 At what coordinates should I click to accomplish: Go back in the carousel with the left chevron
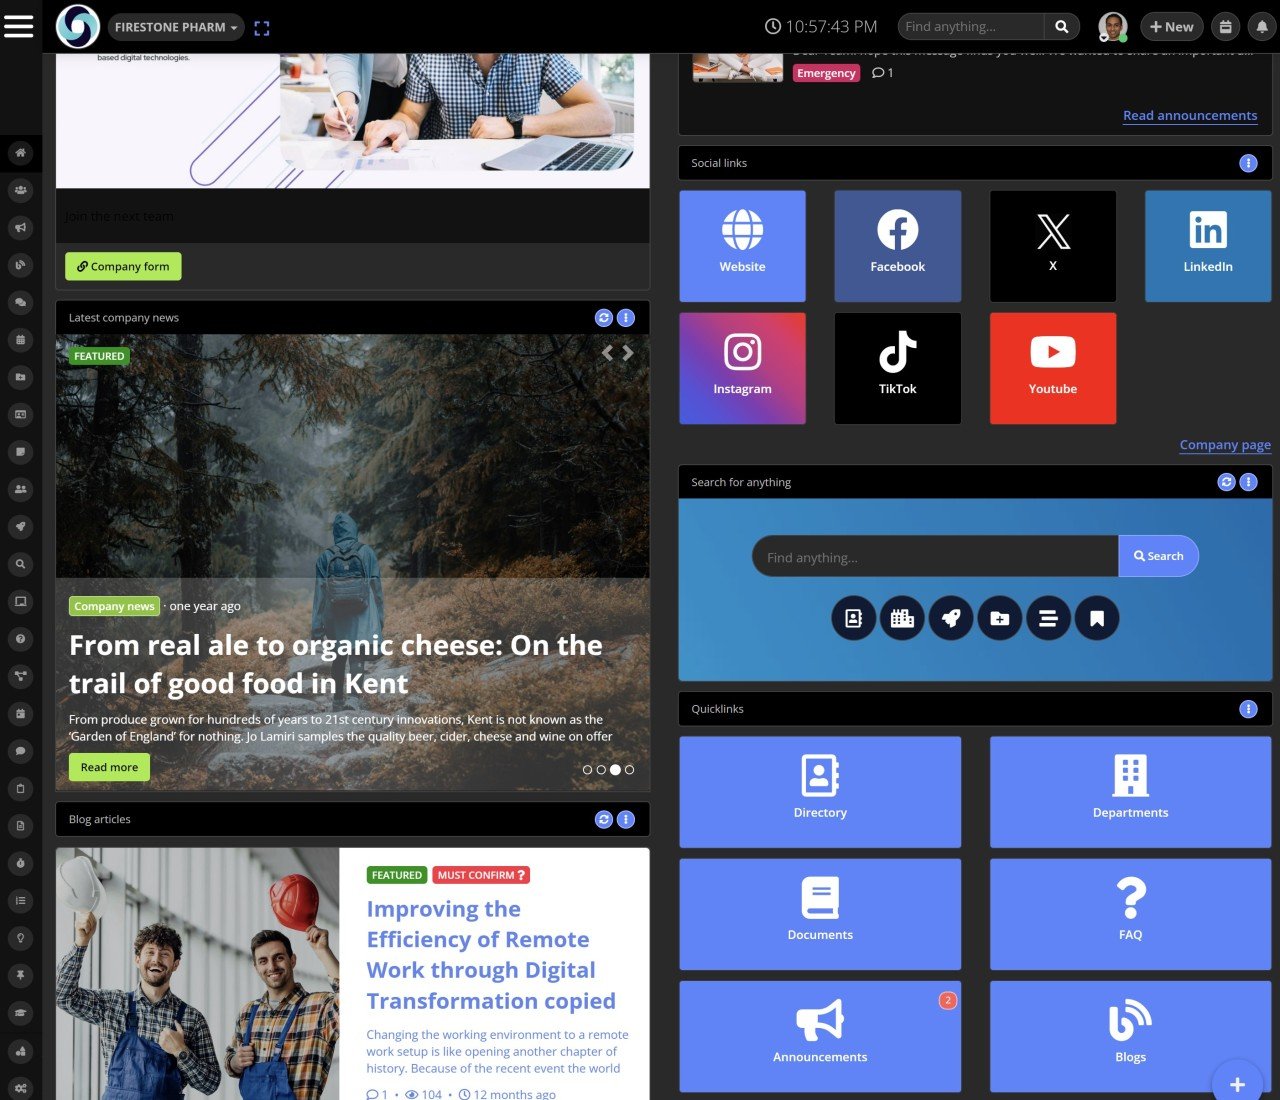pyautogui.click(x=606, y=352)
